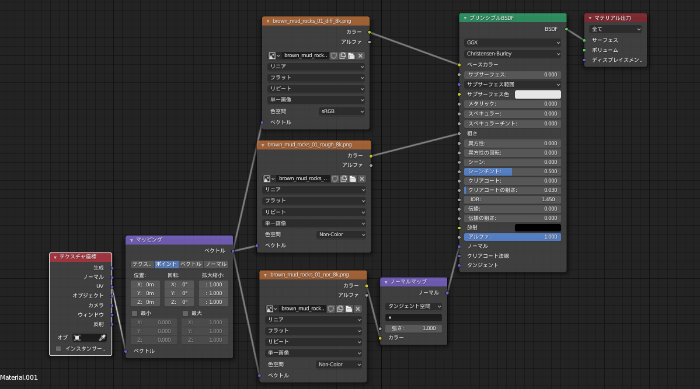Screen dimensions: 700x389
Task: Click UV map field in Normal Map node
Action: pyautogui.click(x=413, y=318)
